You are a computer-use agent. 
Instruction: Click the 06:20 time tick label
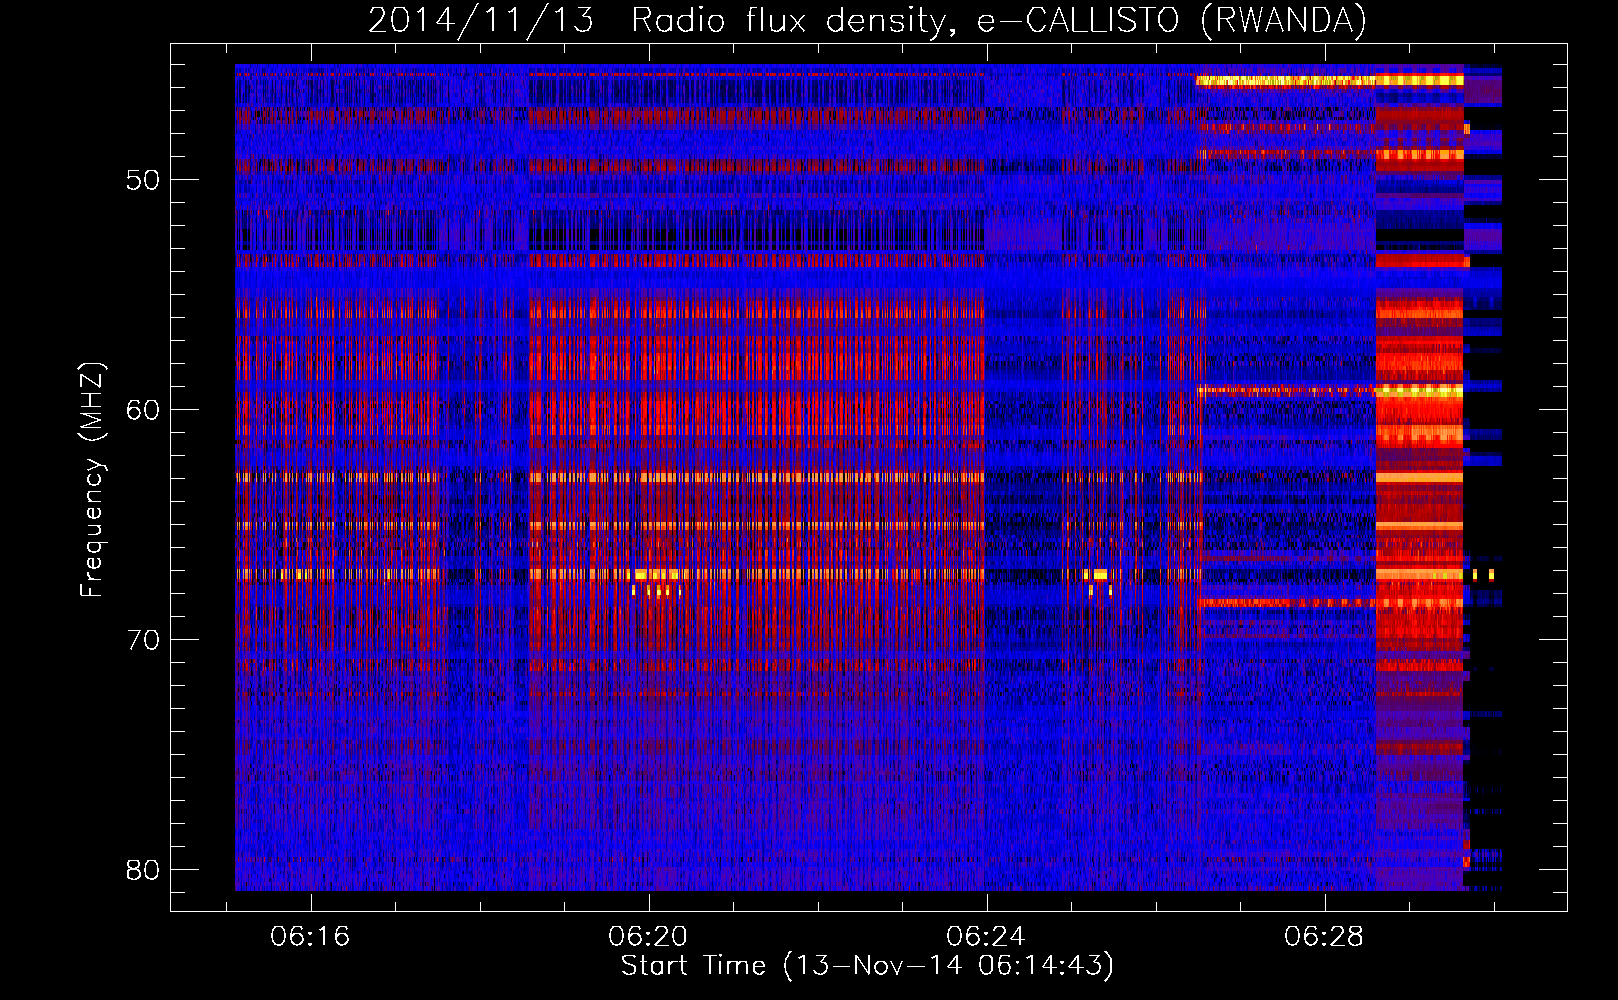click(x=648, y=937)
